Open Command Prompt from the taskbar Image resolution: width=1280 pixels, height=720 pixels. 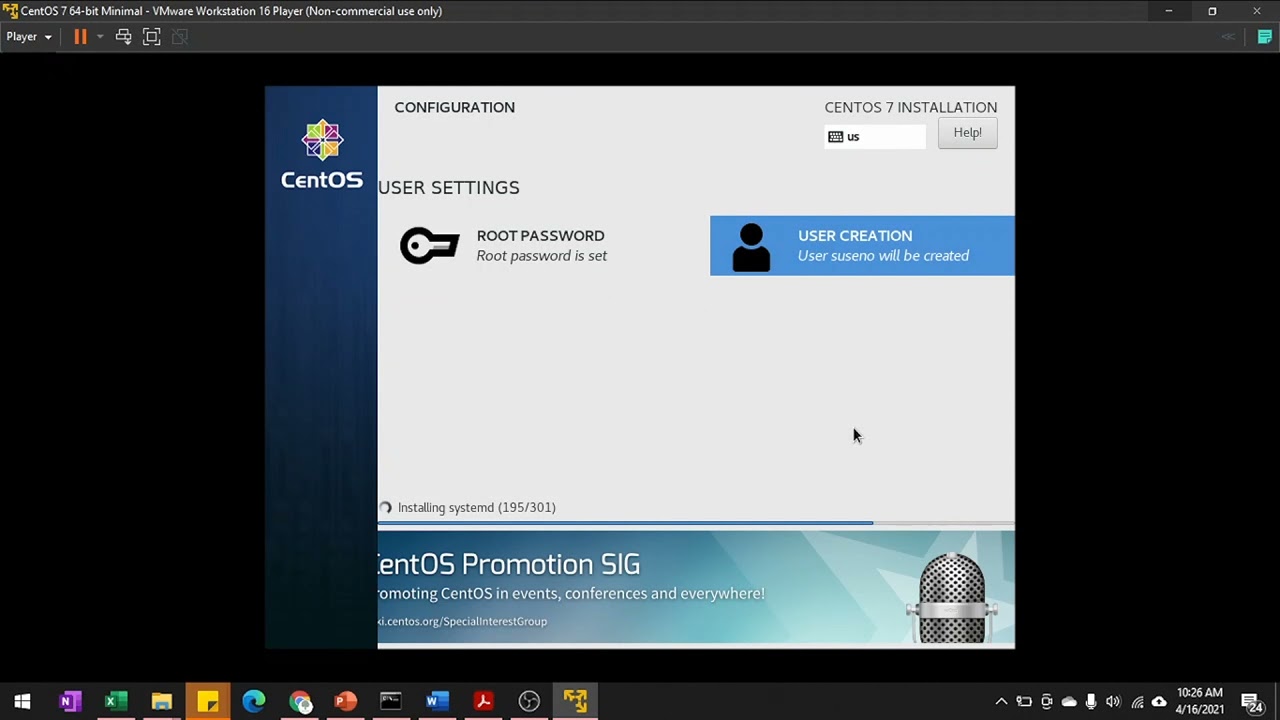(391, 701)
